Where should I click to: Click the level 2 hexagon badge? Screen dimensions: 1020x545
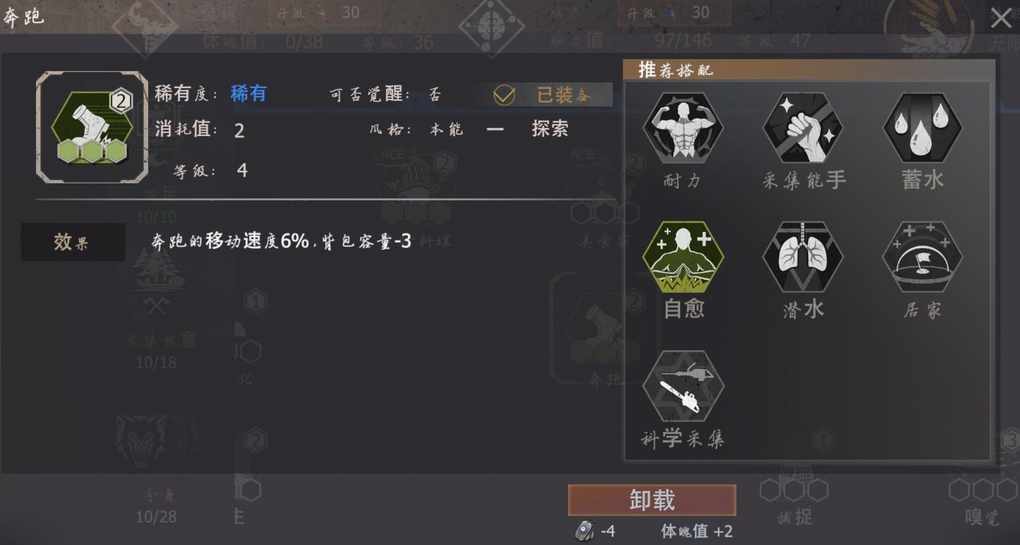coord(120,101)
